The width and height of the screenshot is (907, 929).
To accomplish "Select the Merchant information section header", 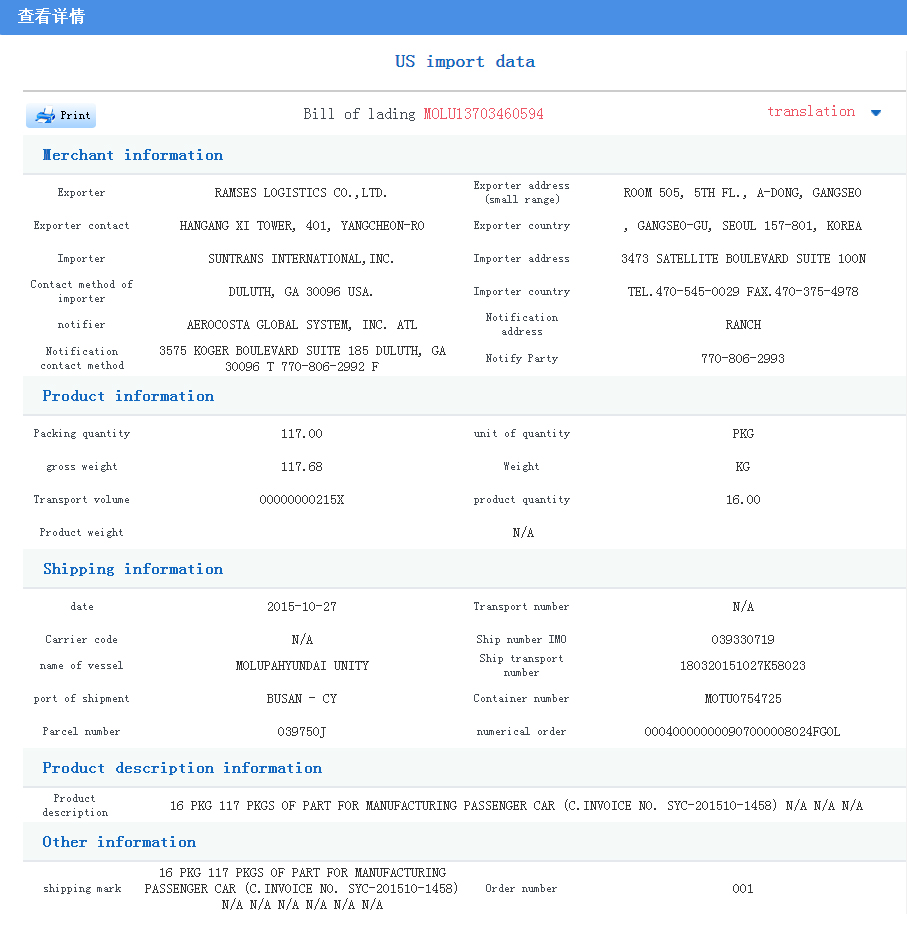I will pyautogui.click(x=132, y=155).
